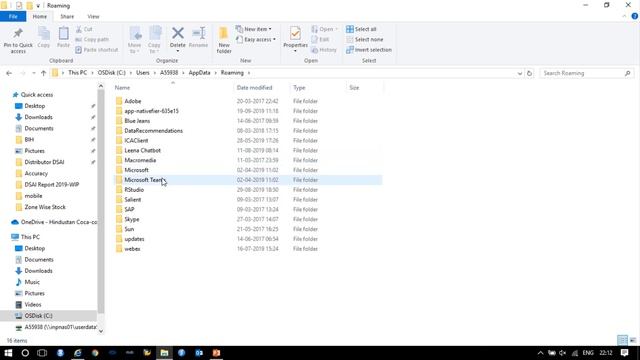The image size is (640, 360).
Task: Open Task View on taskbar
Action: (42, 353)
